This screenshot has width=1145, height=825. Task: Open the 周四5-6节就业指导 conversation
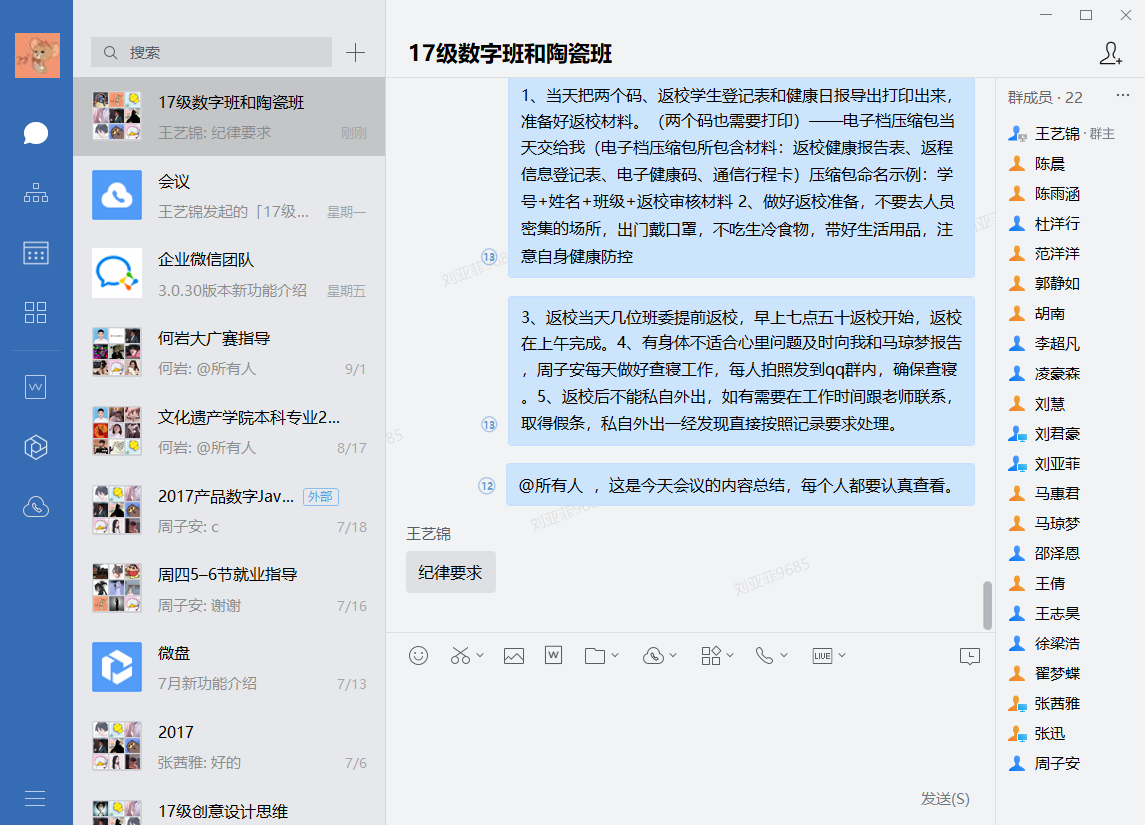pos(229,590)
